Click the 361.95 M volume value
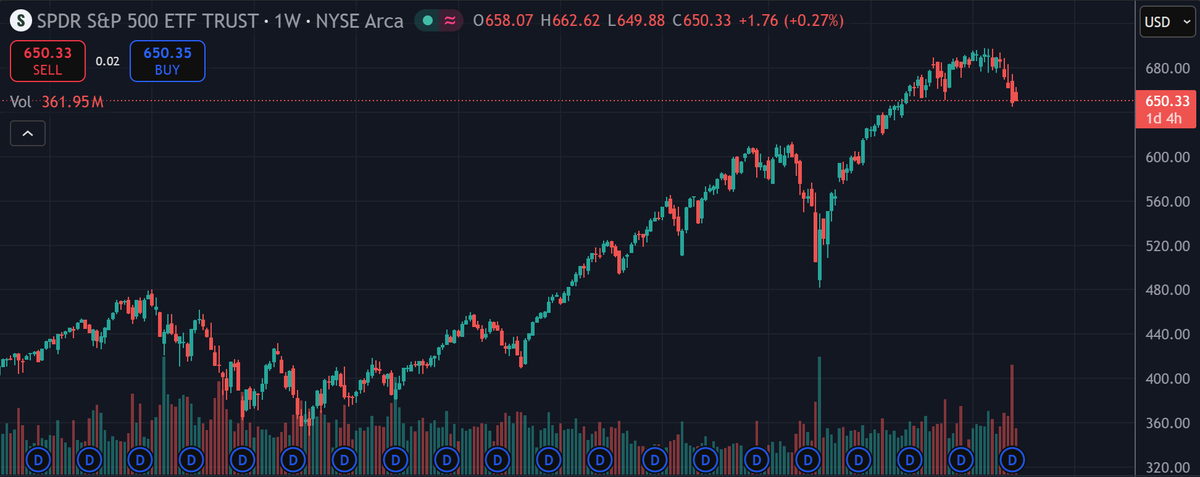Viewport: 1200px width, 477px height. coord(73,101)
